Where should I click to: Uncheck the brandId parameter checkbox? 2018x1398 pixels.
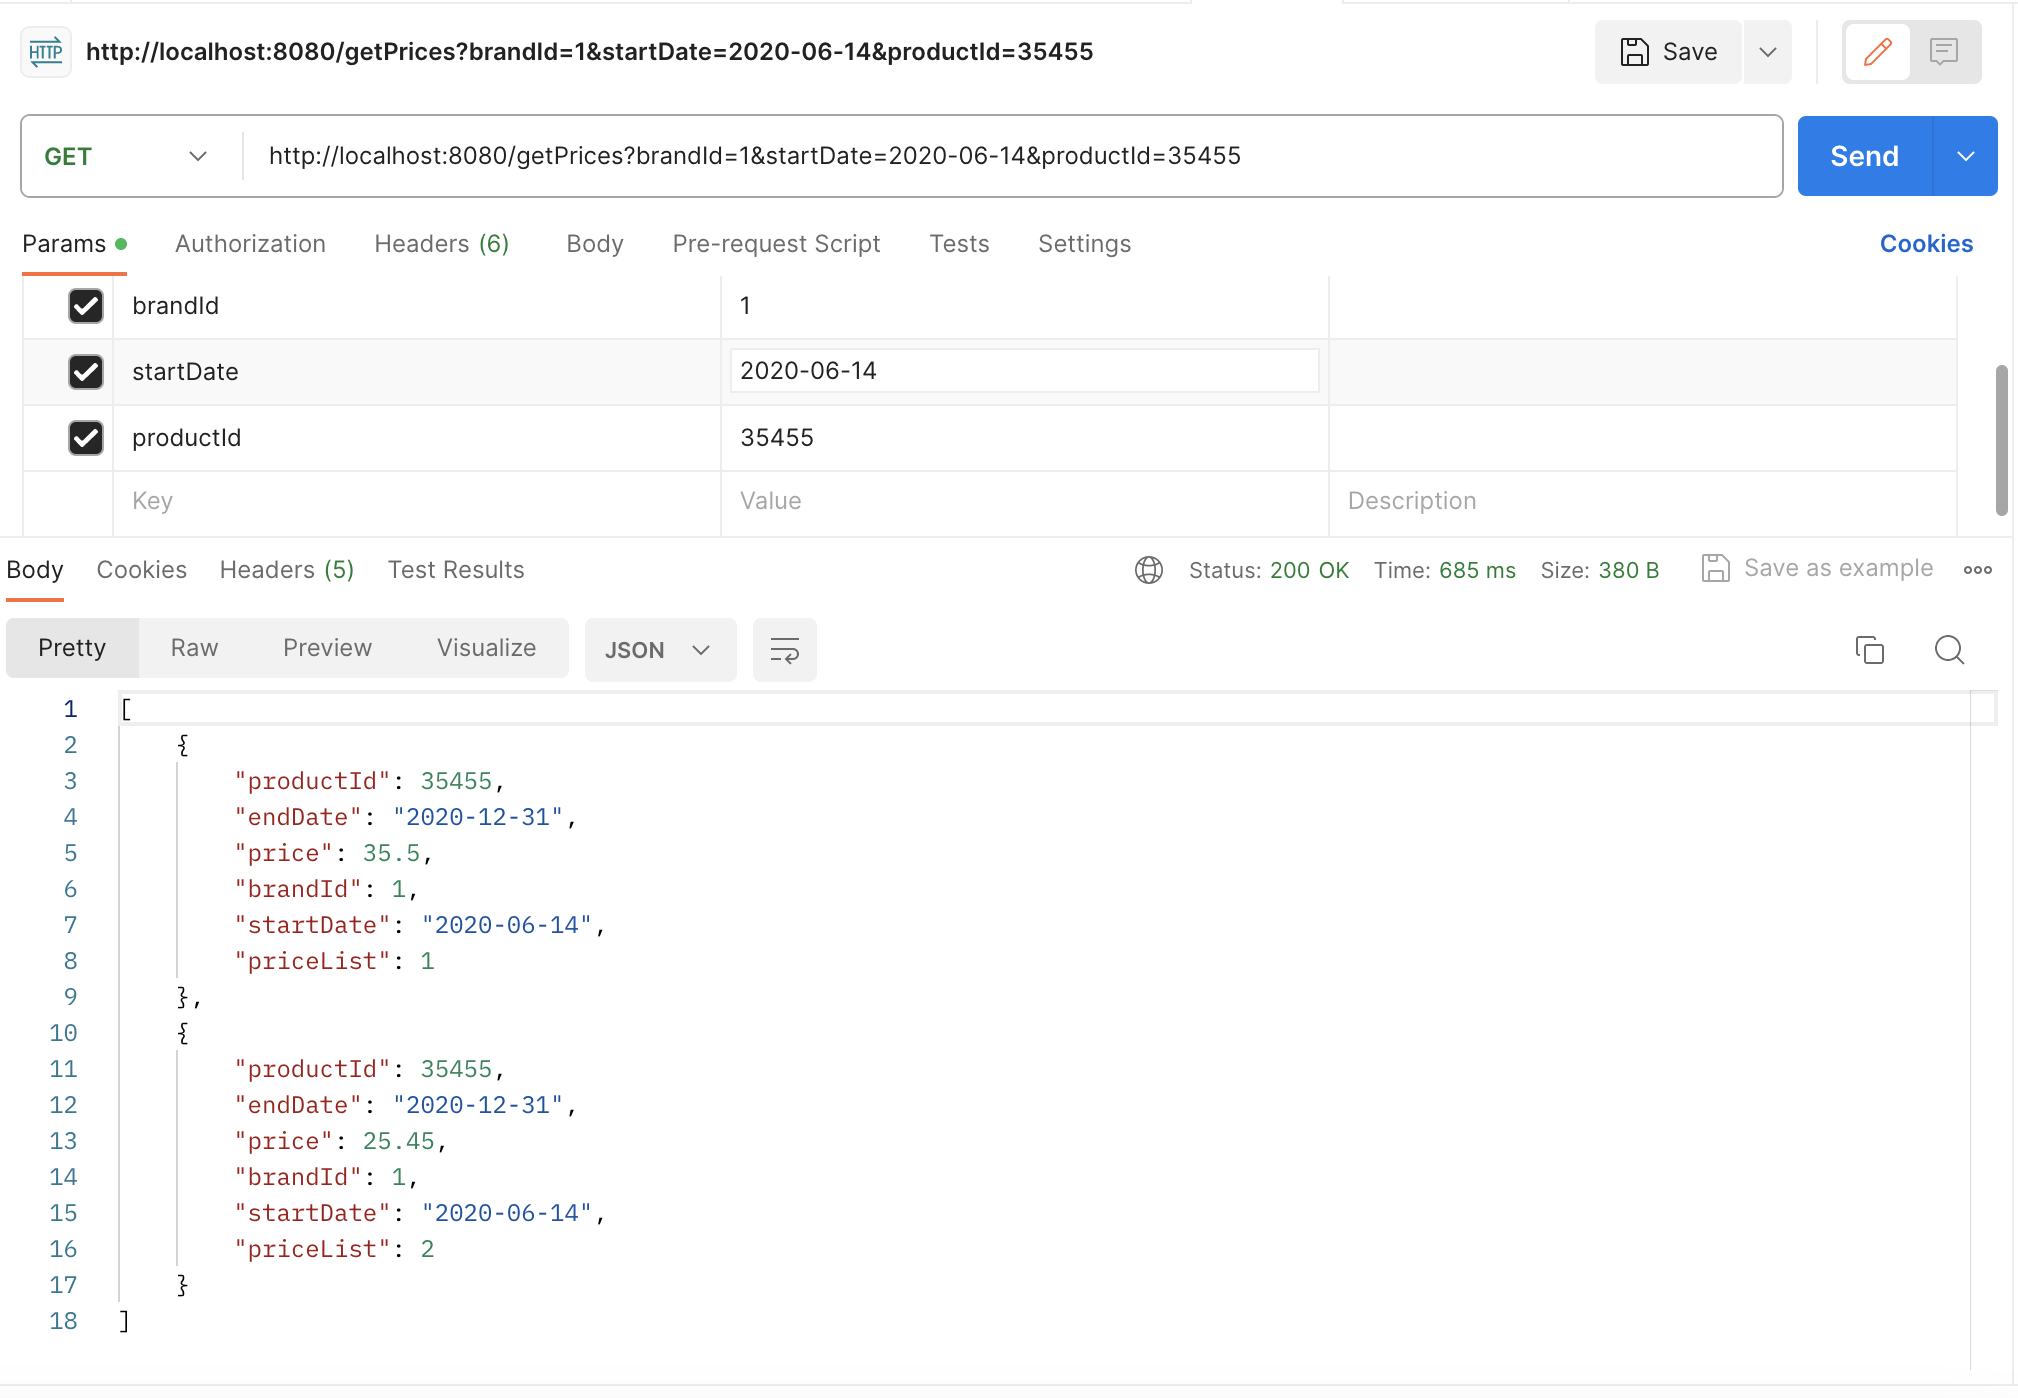(86, 306)
